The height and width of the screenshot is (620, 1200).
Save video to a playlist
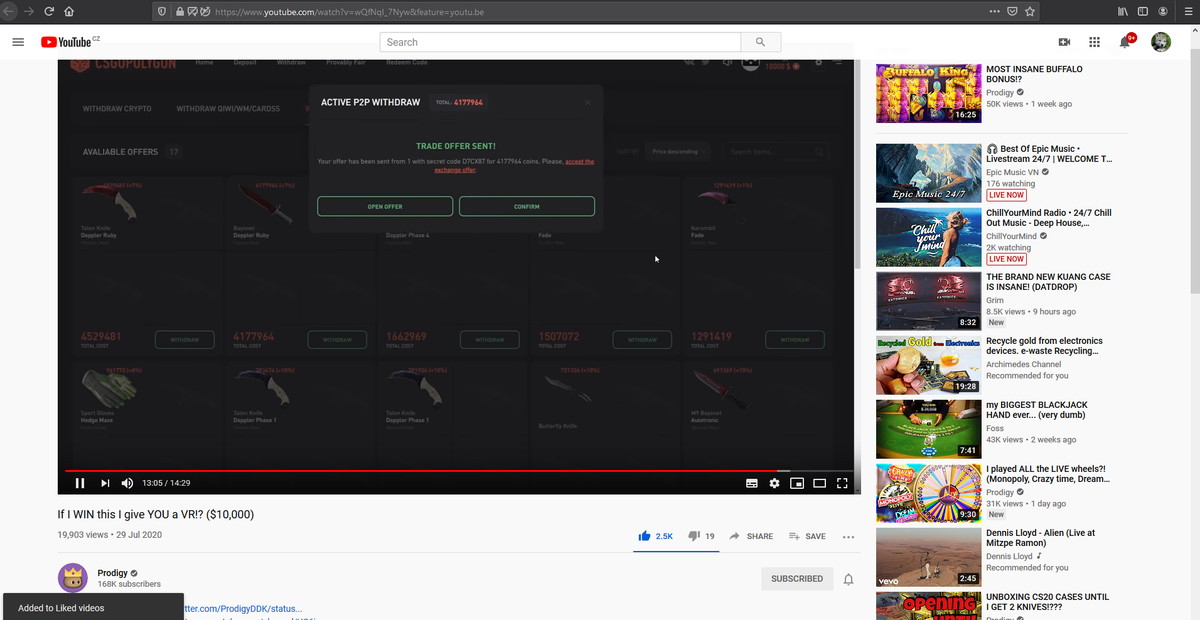coord(807,536)
